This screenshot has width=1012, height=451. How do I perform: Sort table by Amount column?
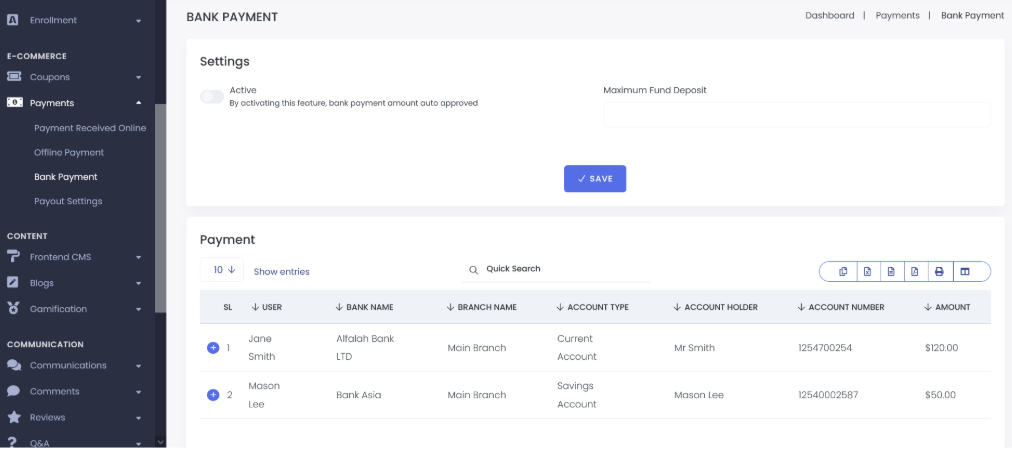tap(947, 307)
